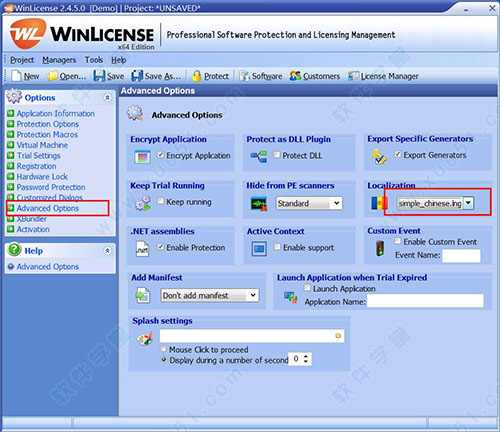
Task: Toggle the Export Generators checkbox
Action: point(398,154)
